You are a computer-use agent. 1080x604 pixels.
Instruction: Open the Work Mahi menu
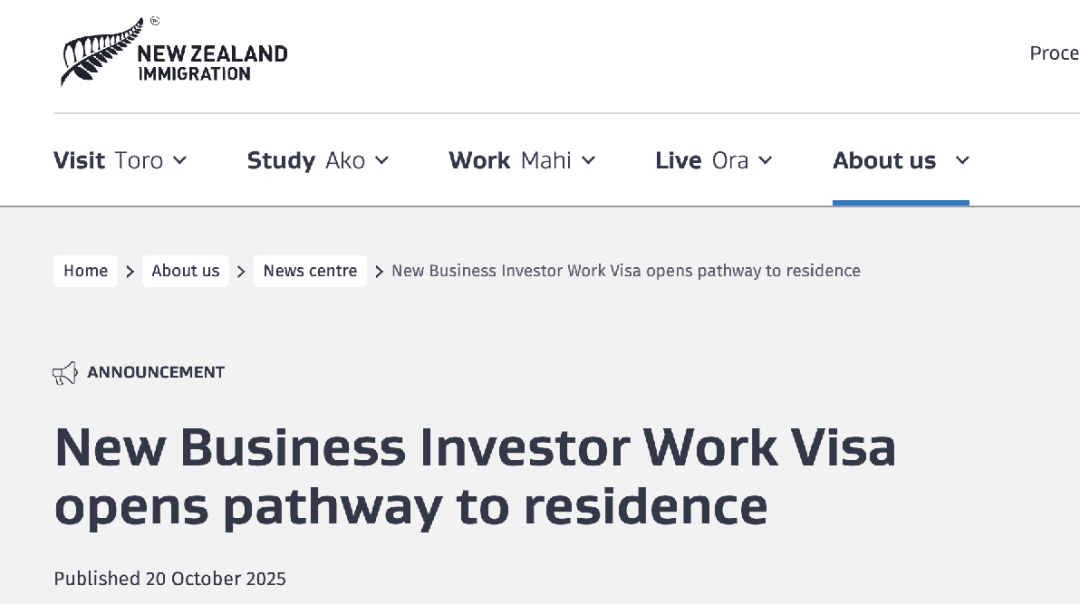click(x=510, y=160)
